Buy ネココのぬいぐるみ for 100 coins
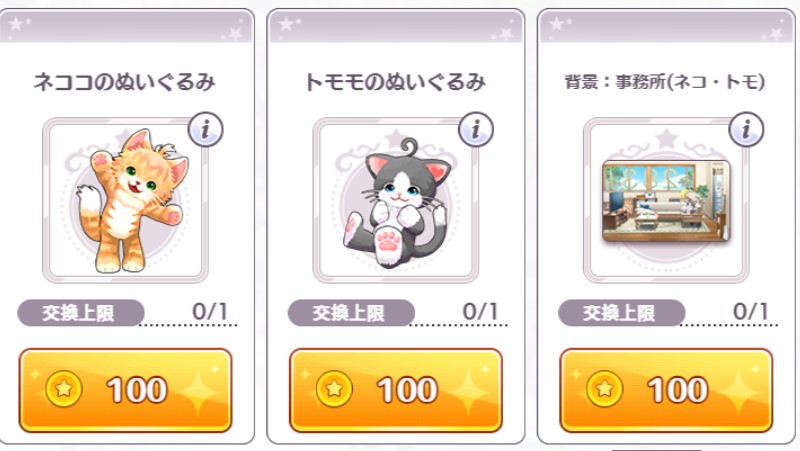The width and height of the screenshot is (800, 451). [x=126, y=390]
